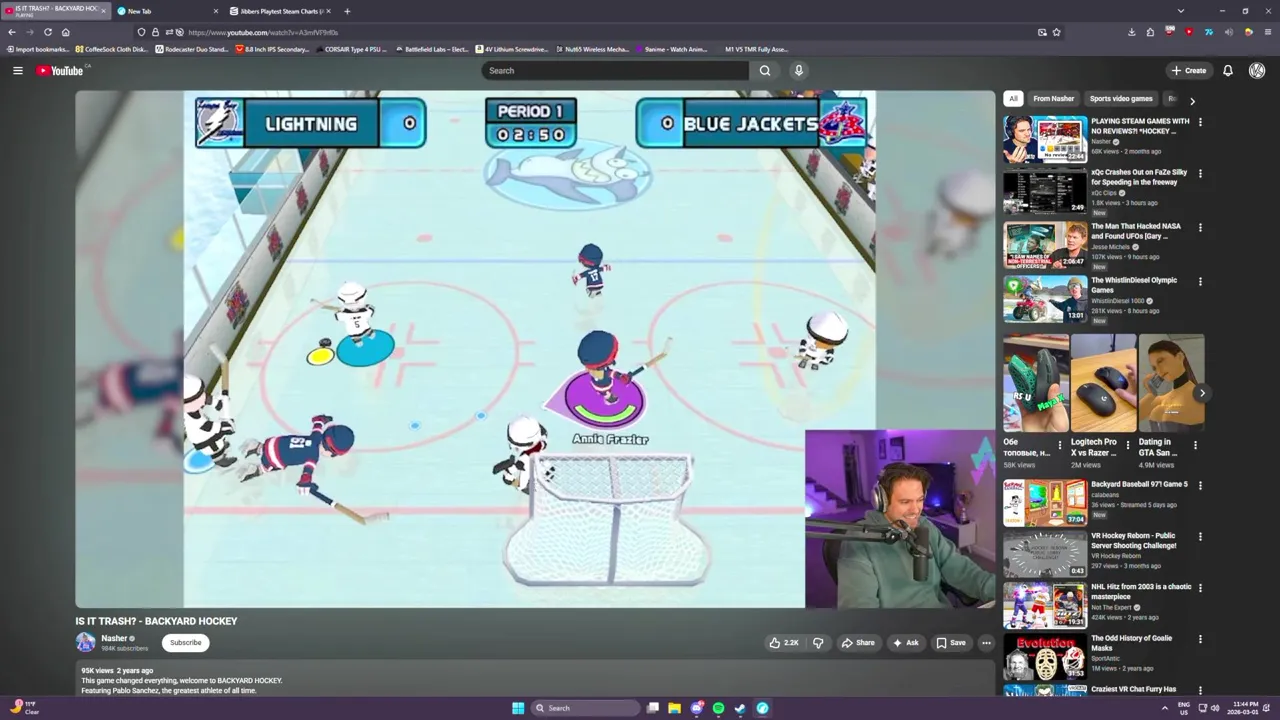Open options for PLAYING STEAM GAMES video
This screenshot has width=1280, height=720.
(x=1200, y=122)
